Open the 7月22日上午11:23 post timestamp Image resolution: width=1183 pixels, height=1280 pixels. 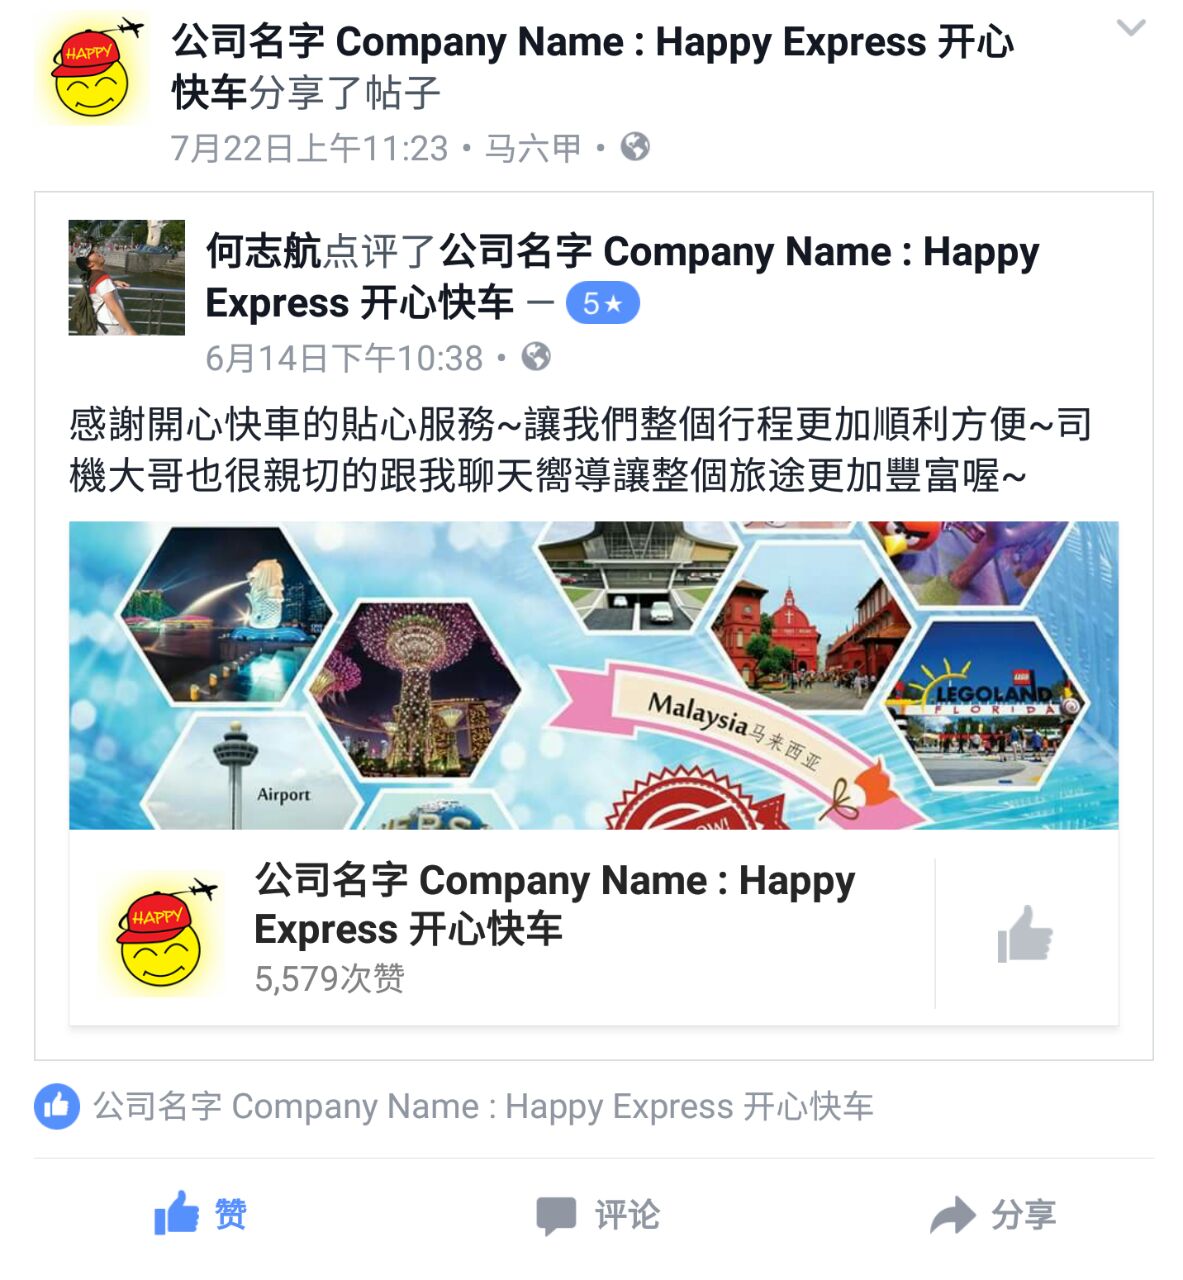309,148
